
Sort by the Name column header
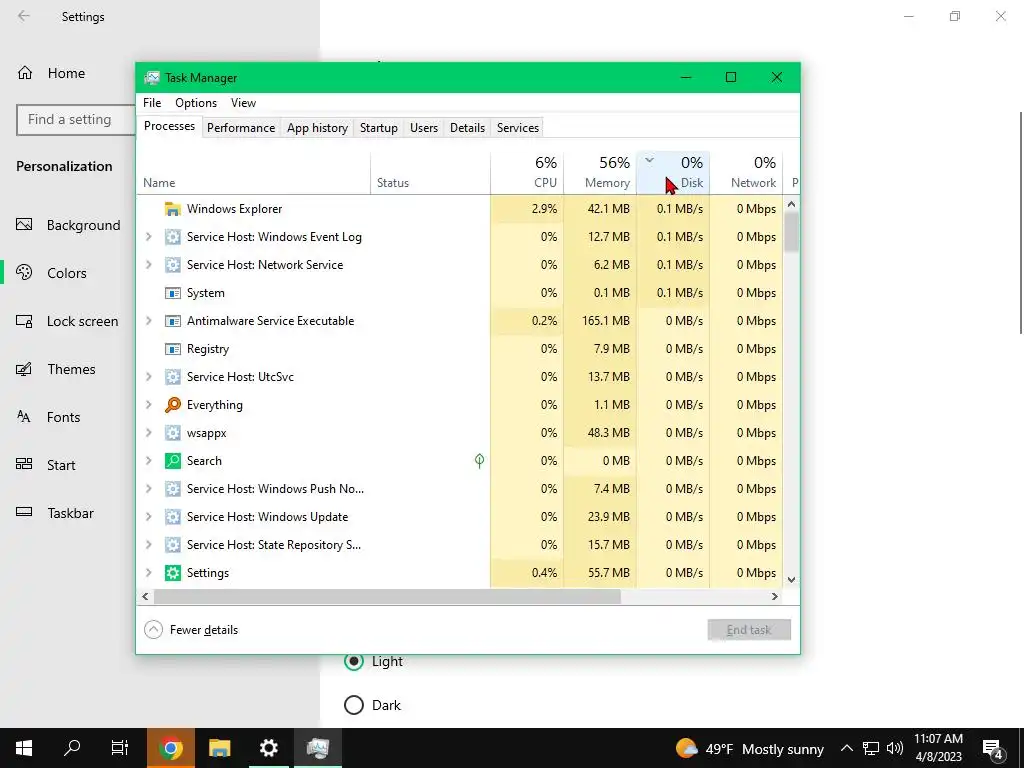point(253,173)
